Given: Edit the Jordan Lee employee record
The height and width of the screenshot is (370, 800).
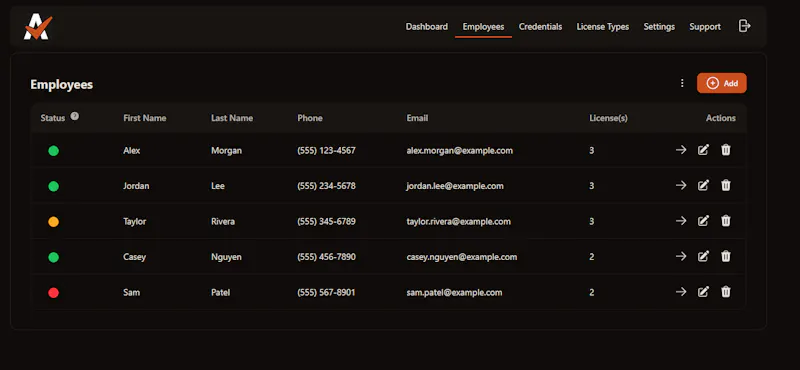Looking at the screenshot, I should point(703,185).
